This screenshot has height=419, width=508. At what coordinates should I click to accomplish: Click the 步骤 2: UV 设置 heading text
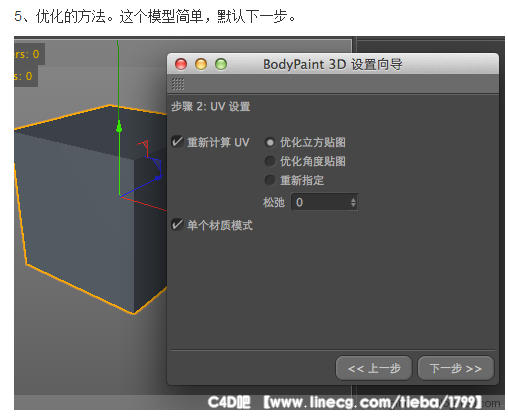click(x=211, y=107)
